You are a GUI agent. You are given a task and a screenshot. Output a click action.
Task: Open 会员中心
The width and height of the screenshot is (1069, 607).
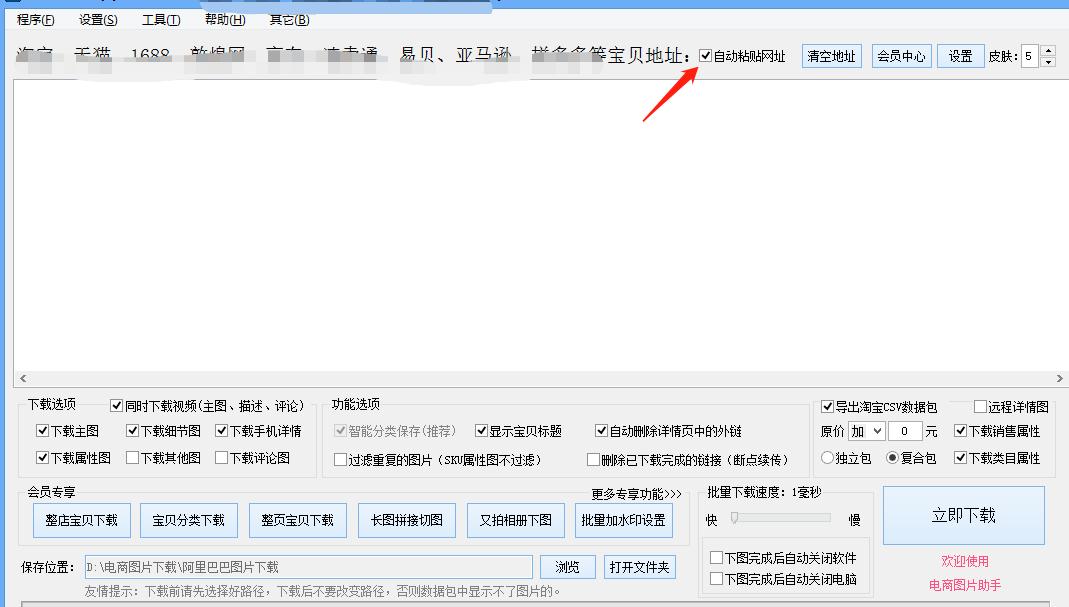(900, 56)
